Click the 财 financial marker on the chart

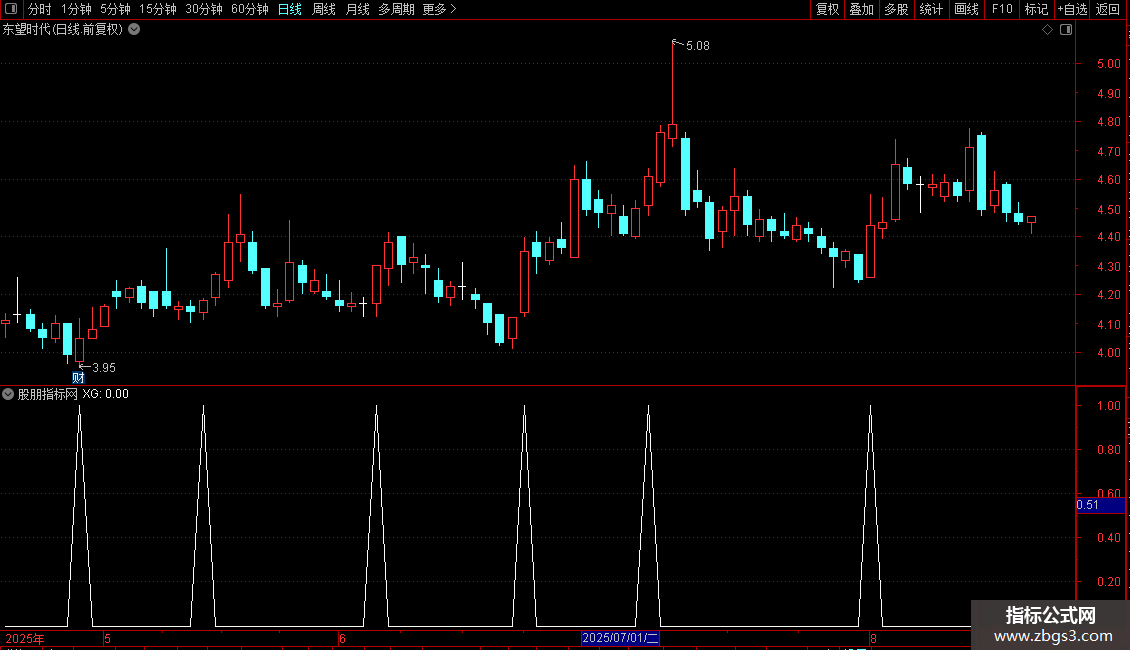79,378
